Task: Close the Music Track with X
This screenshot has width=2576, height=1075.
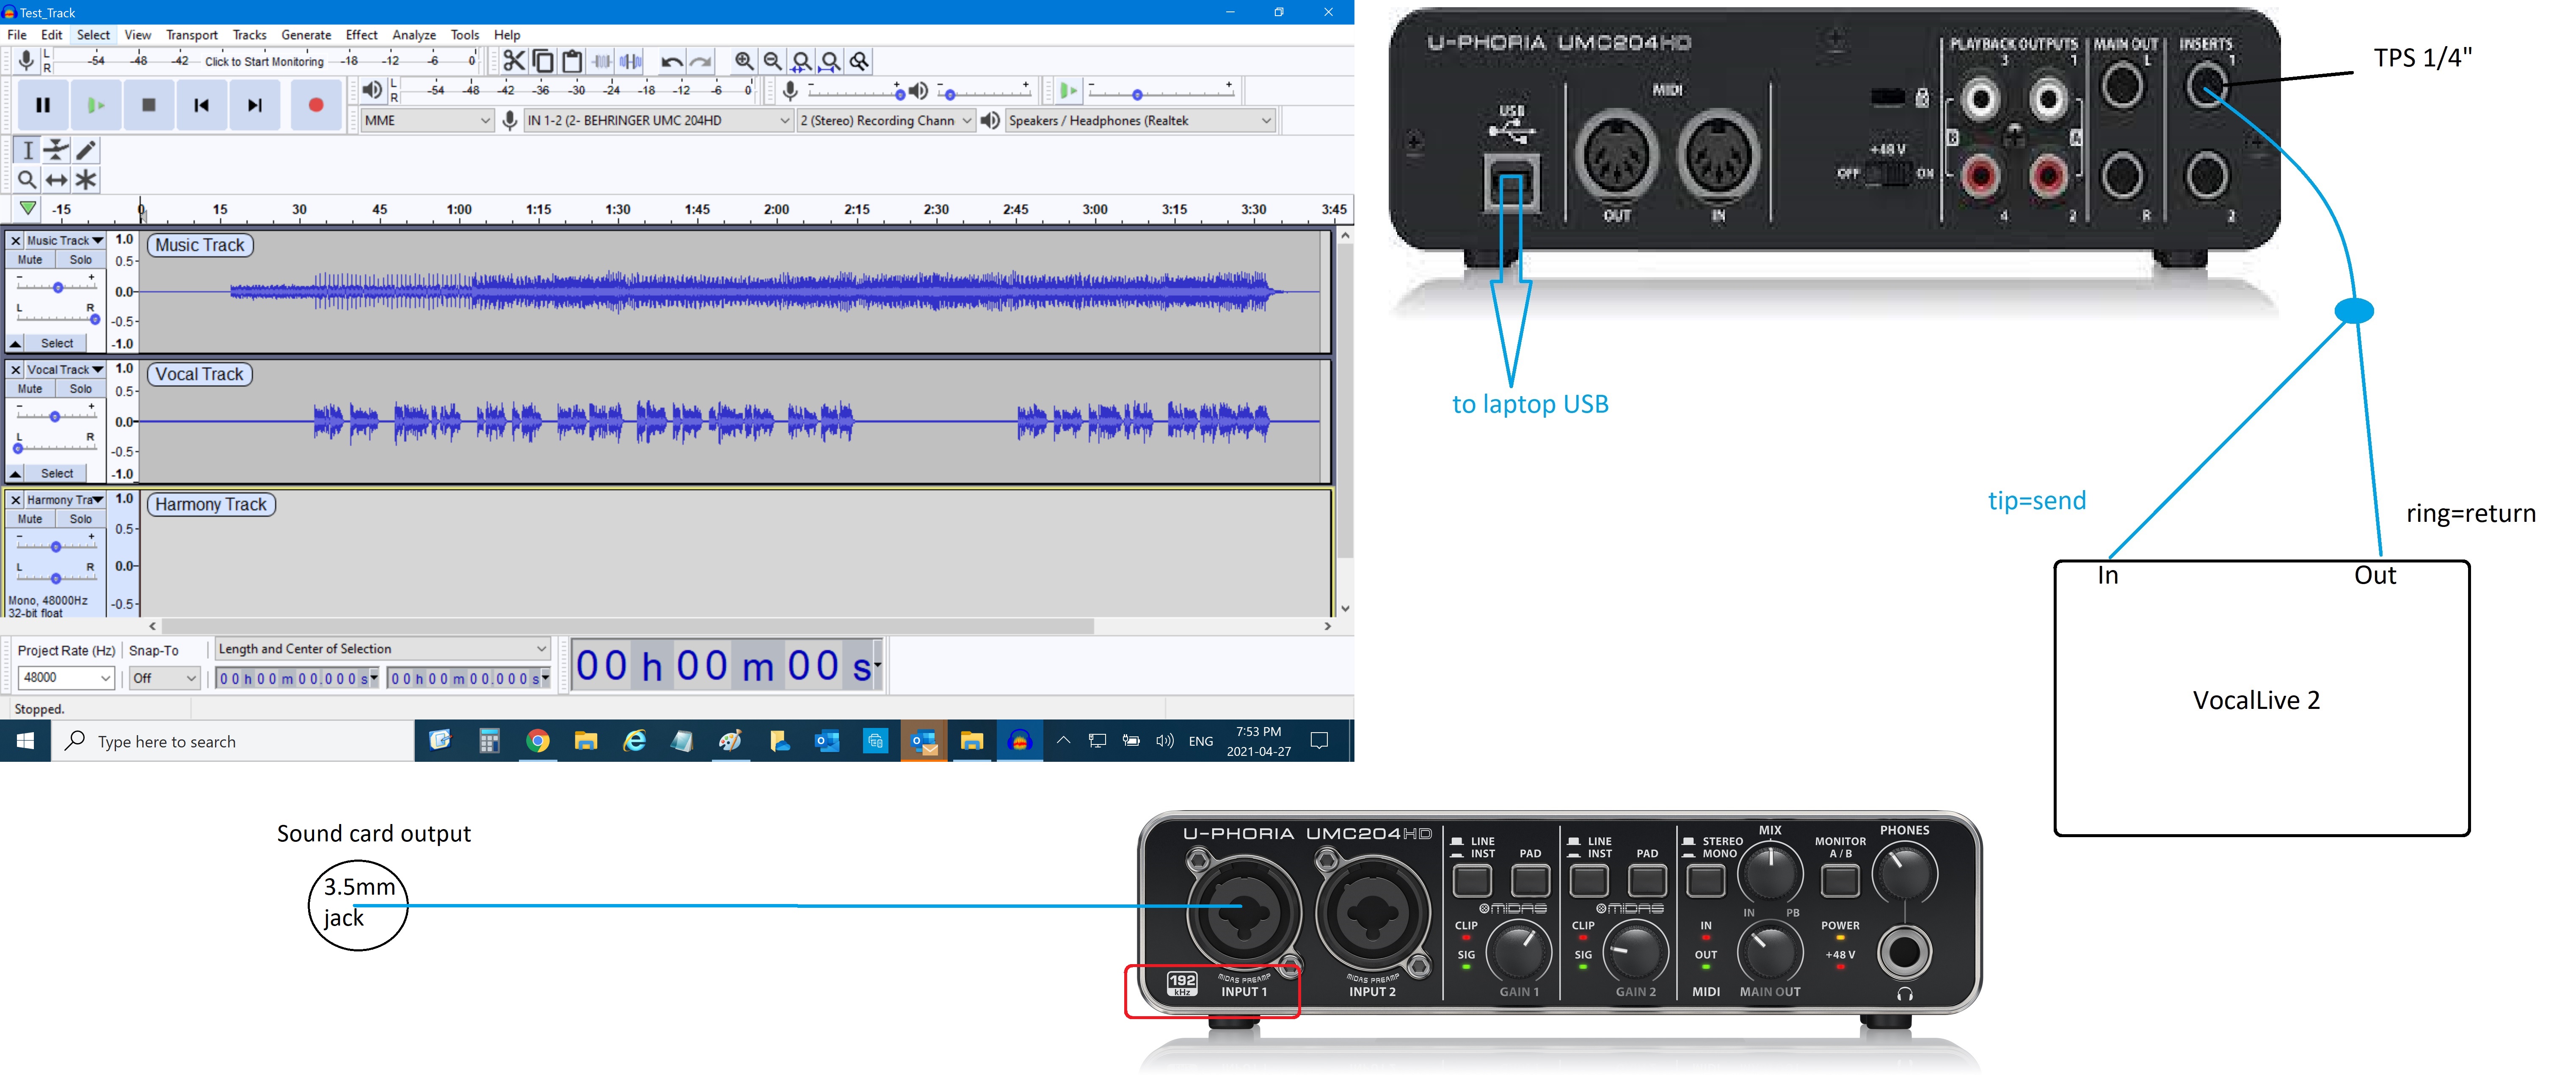Action: coord(15,240)
